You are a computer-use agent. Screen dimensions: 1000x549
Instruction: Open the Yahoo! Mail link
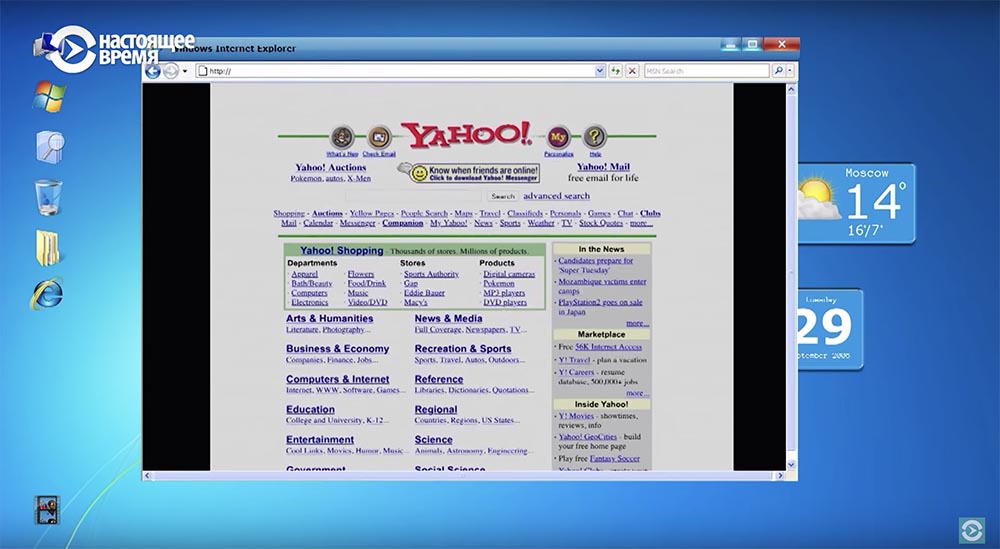(603, 166)
